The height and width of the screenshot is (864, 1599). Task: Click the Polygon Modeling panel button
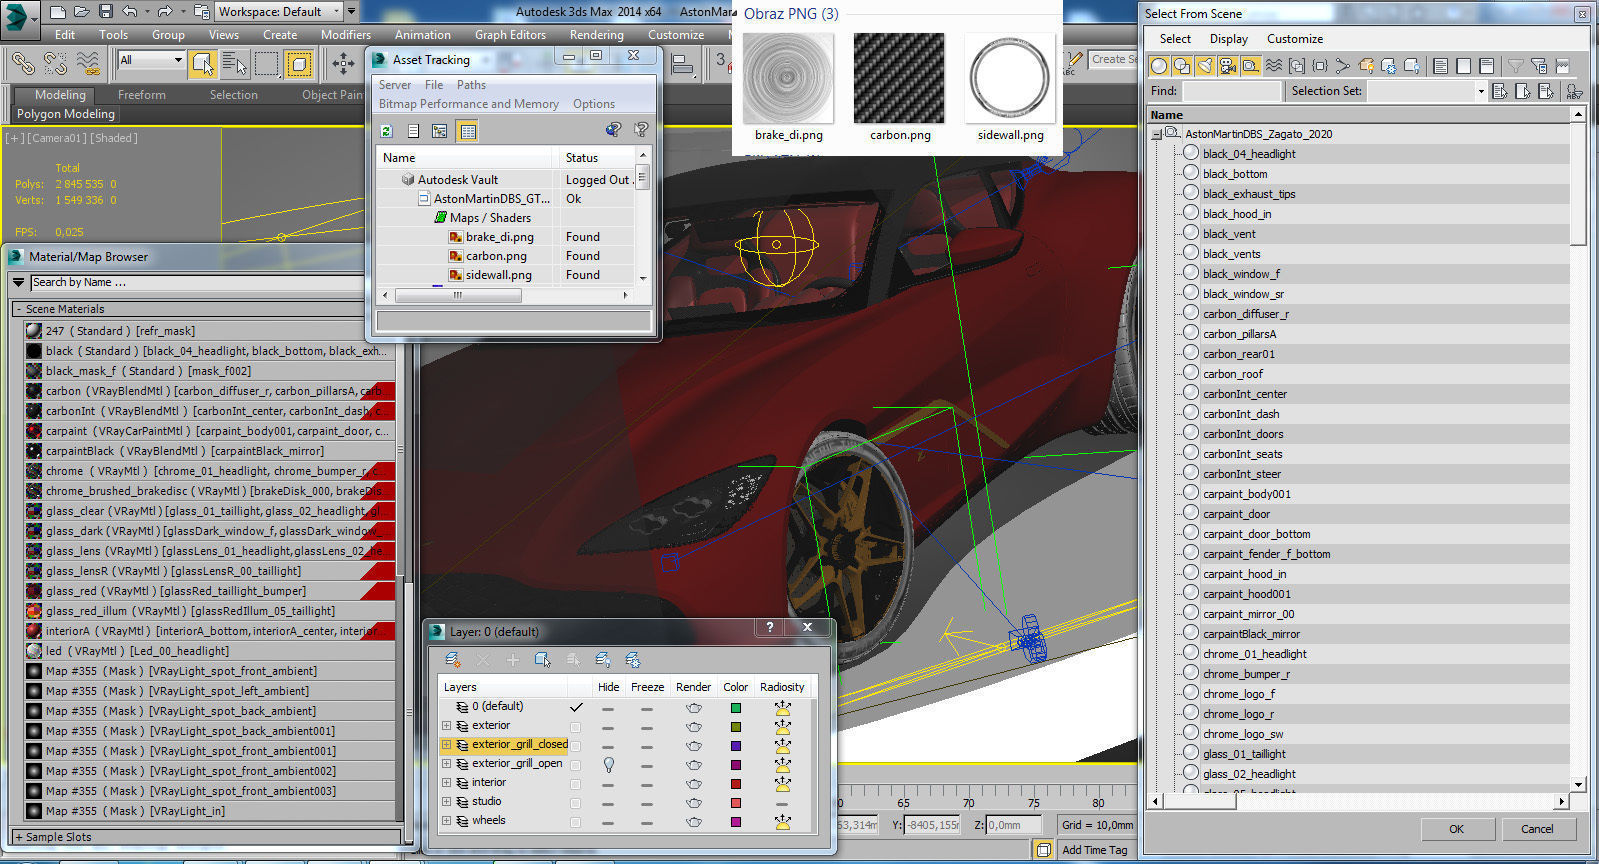65,114
